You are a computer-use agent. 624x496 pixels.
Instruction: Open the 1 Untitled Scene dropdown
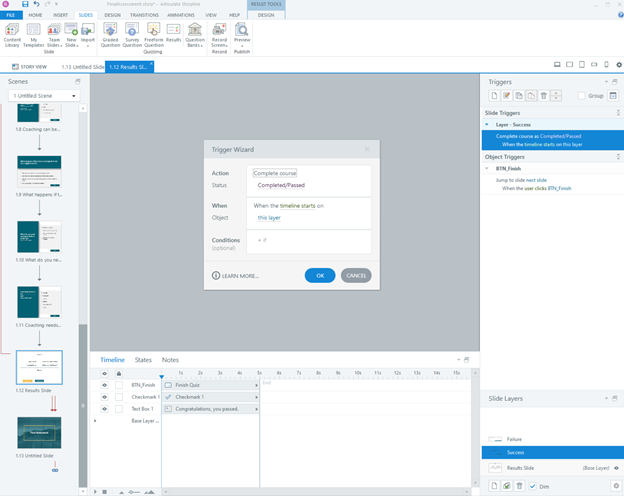coord(43,96)
